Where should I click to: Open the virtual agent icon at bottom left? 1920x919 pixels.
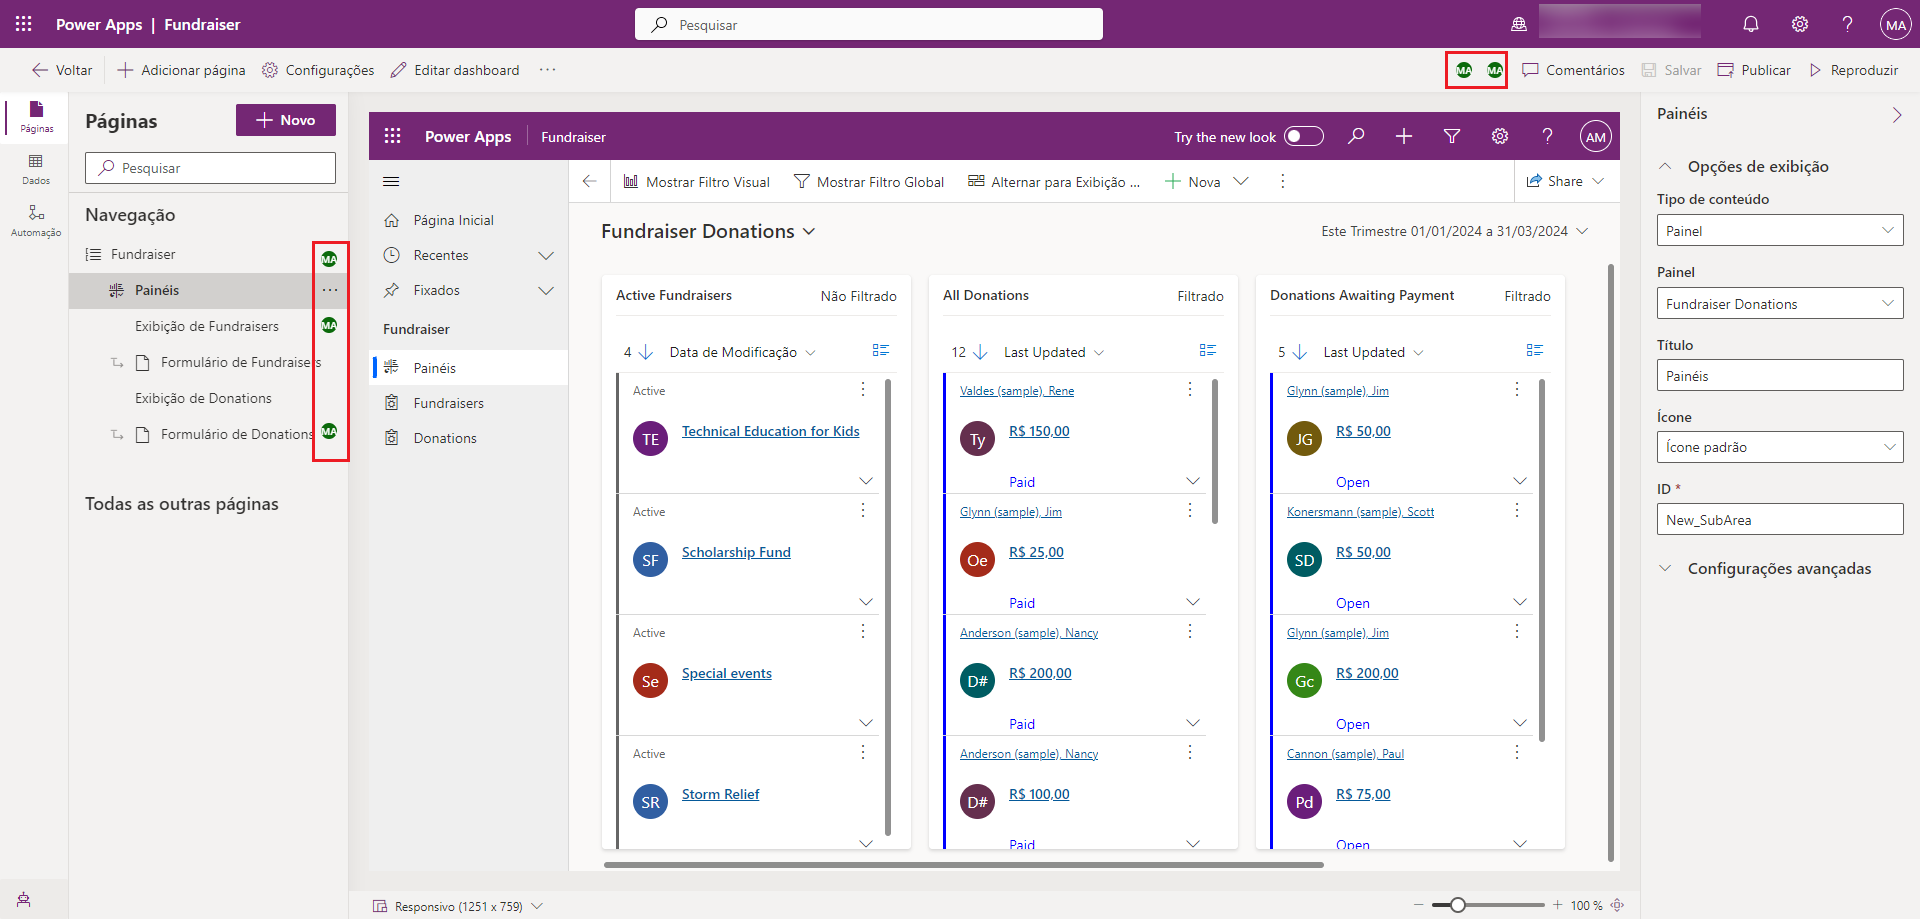click(24, 899)
